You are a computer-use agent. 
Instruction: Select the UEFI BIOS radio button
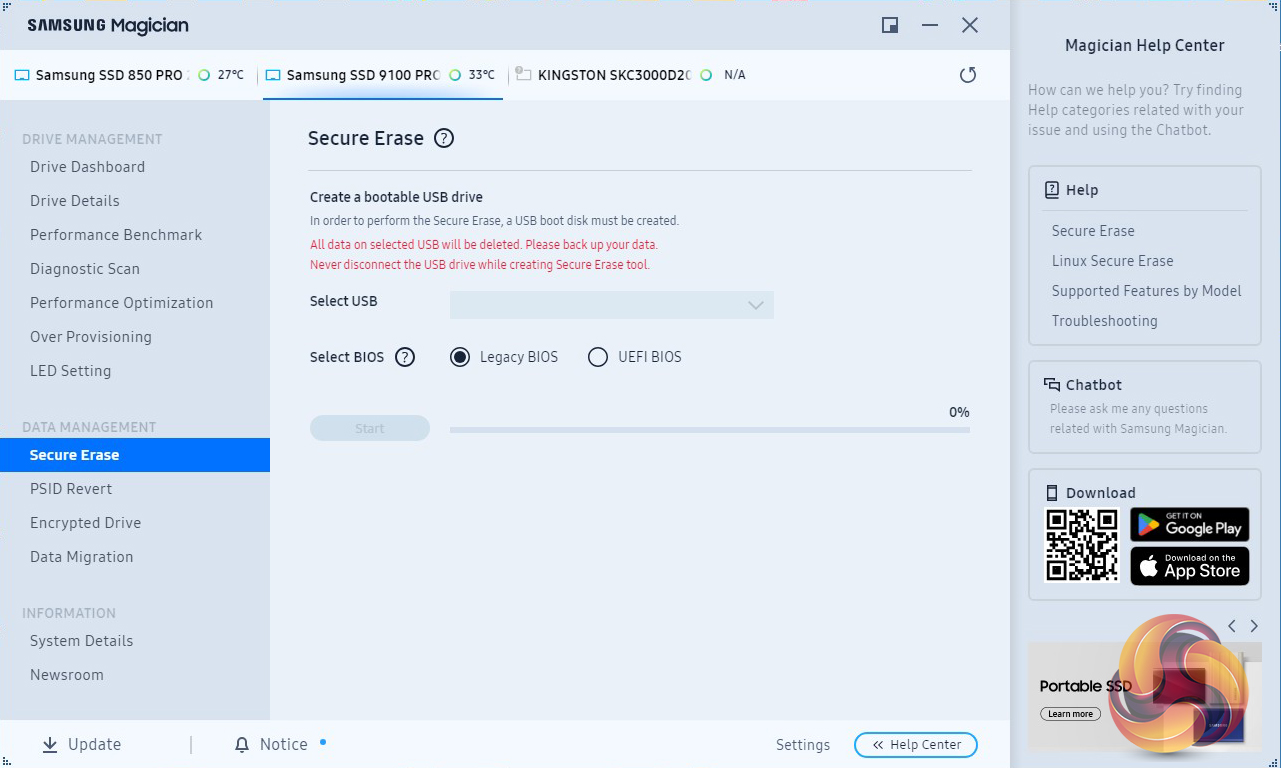point(598,357)
